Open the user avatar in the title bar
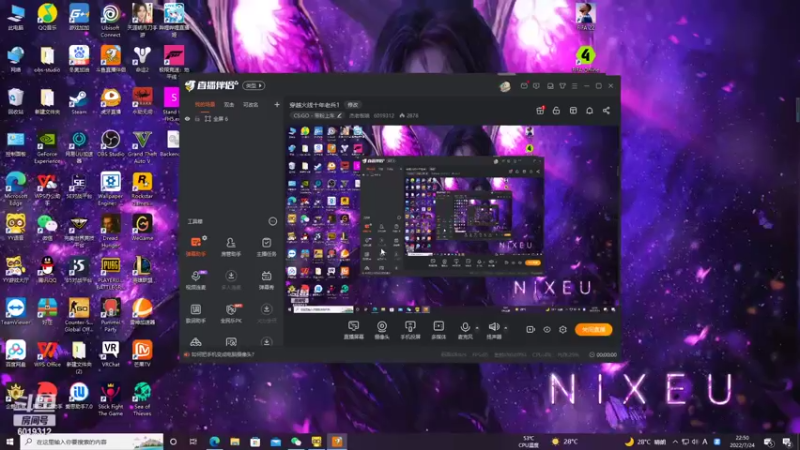The image size is (800, 450). click(505, 86)
